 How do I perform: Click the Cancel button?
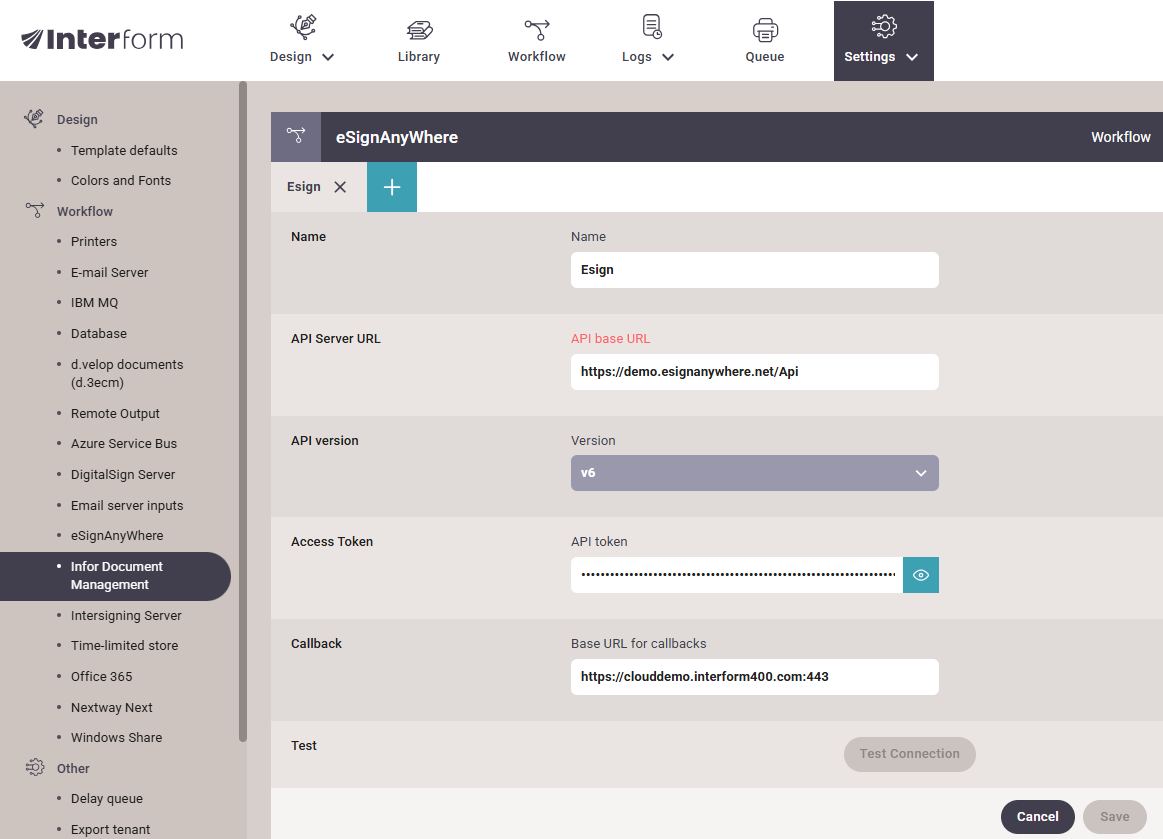1037,817
